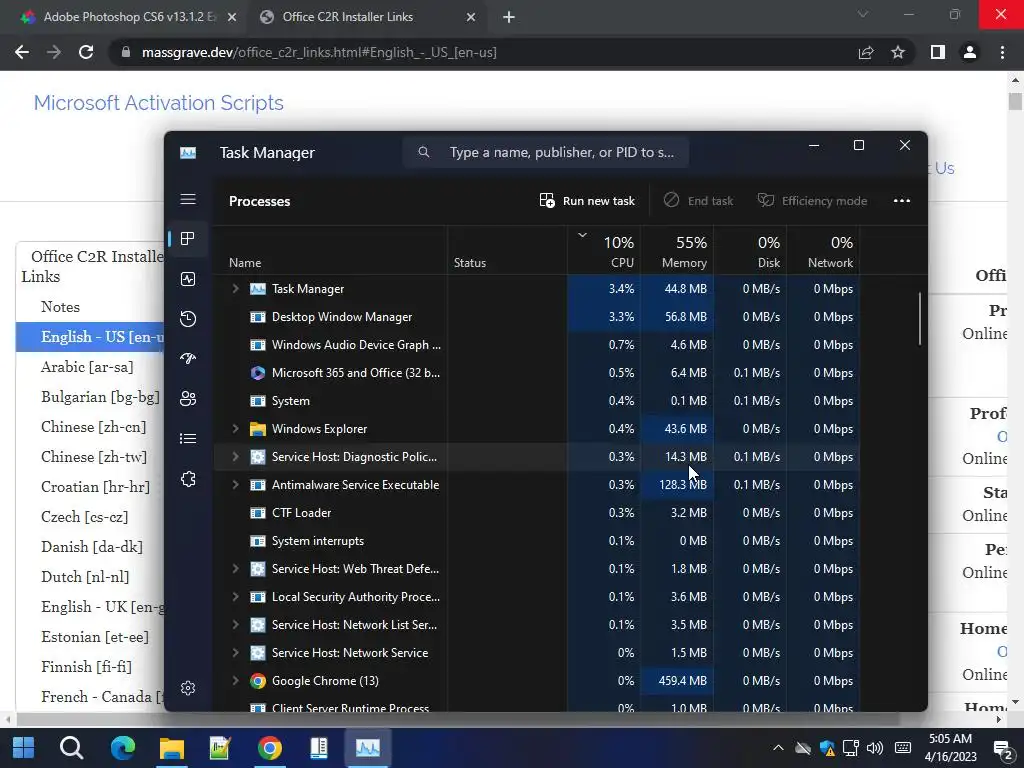Image resolution: width=1024 pixels, height=768 pixels.
Task: Reload the Chrome page
Action: click(x=86, y=52)
